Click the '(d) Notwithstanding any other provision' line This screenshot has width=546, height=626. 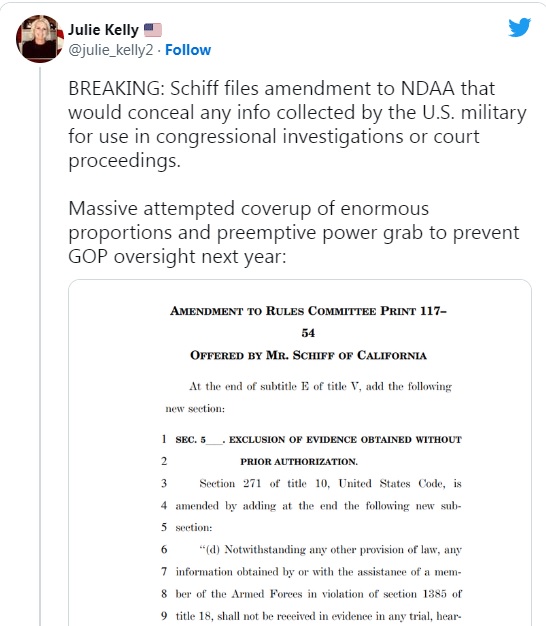click(x=330, y=550)
